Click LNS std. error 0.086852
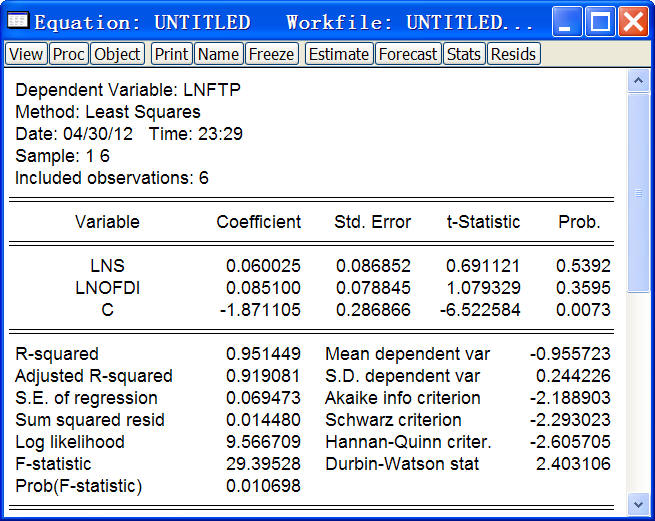Image resolution: width=655 pixels, height=521 pixels. [373, 266]
